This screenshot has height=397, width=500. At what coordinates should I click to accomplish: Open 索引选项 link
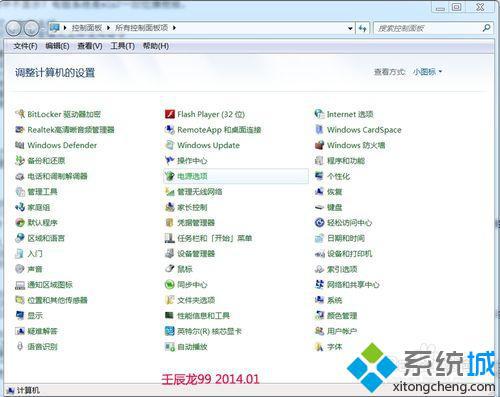click(x=342, y=269)
